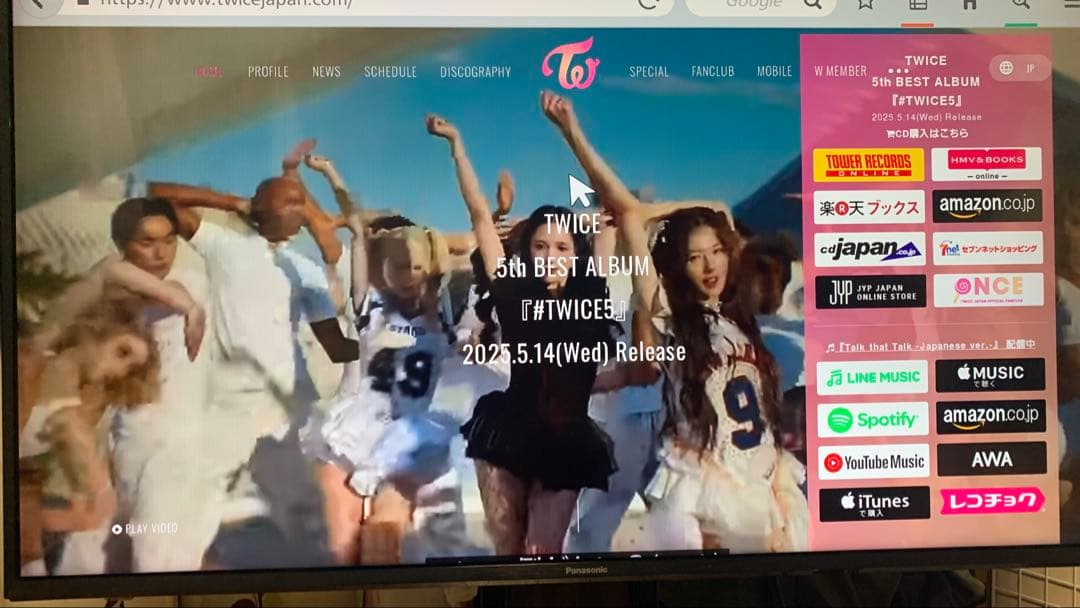Open the Tower Records Online store badge

(x=868, y=165)
